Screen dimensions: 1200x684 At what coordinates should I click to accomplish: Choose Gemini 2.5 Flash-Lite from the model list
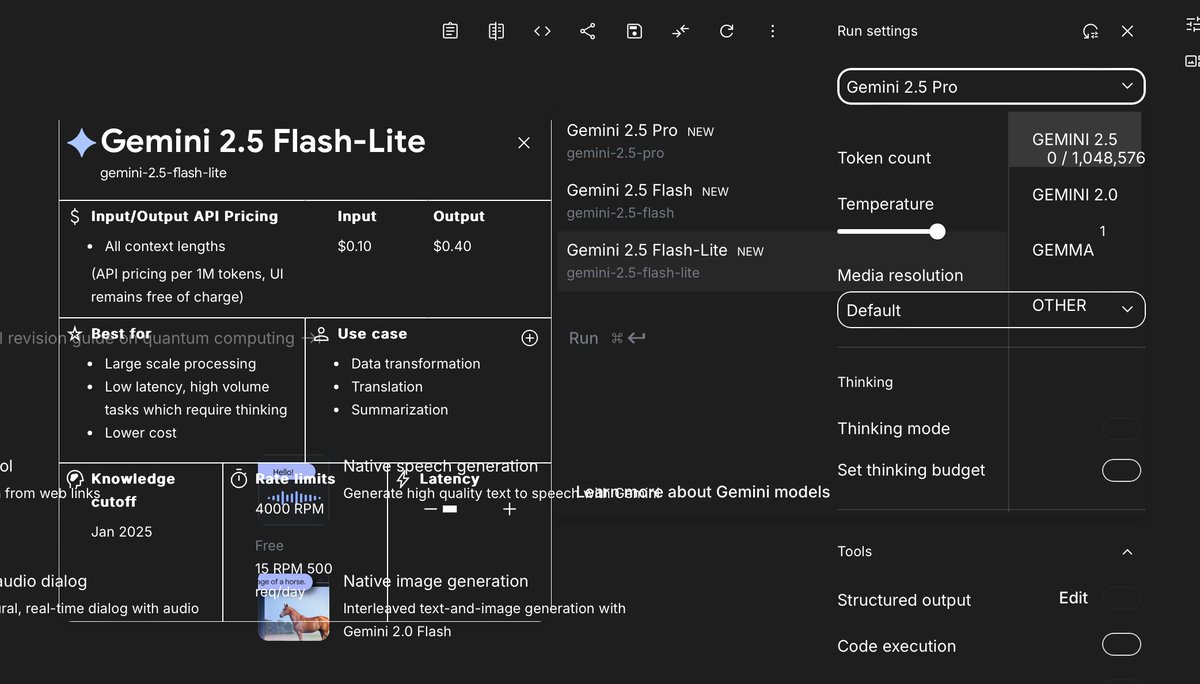pos(781,261)
